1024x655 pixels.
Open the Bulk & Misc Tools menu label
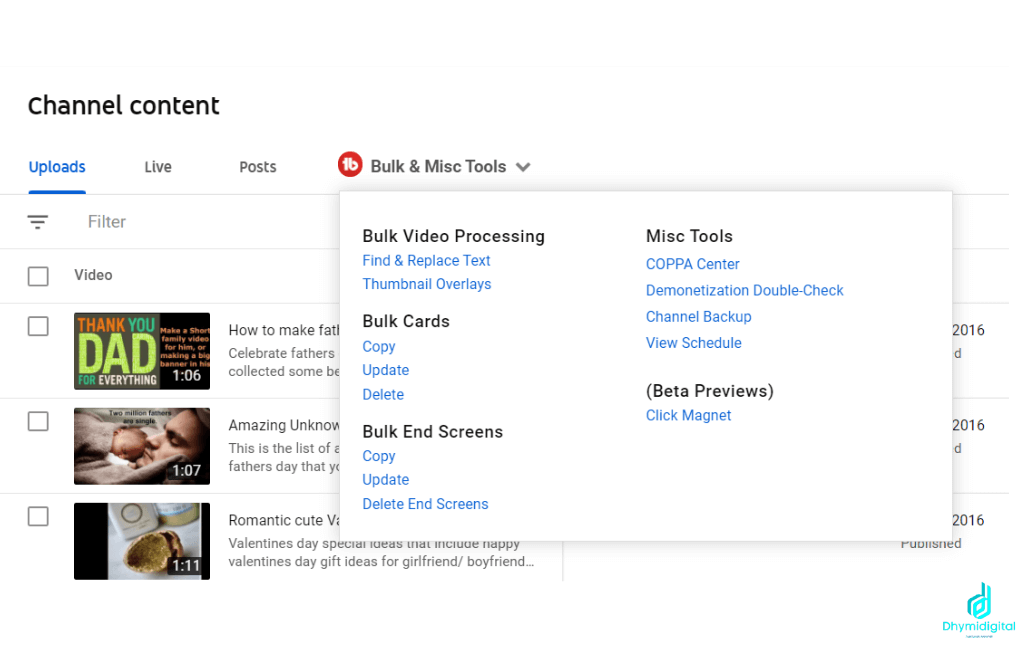click(438, 167)
